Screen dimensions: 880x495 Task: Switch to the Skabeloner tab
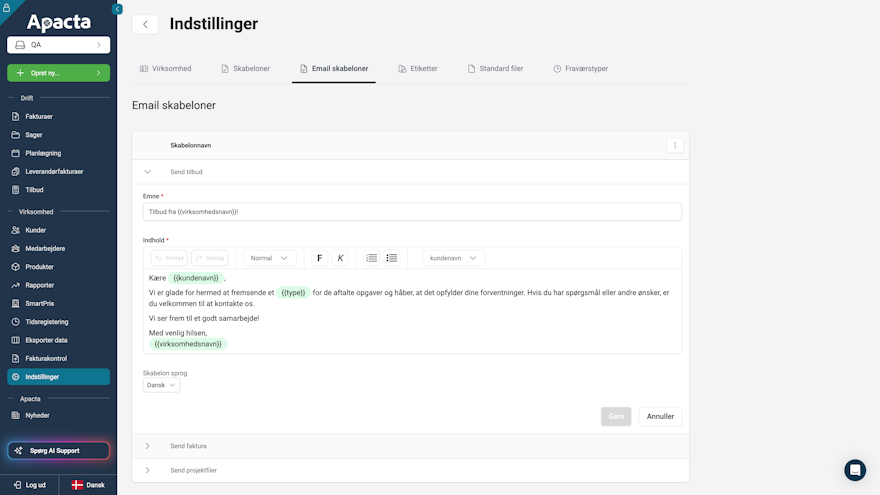coord(245,68)
